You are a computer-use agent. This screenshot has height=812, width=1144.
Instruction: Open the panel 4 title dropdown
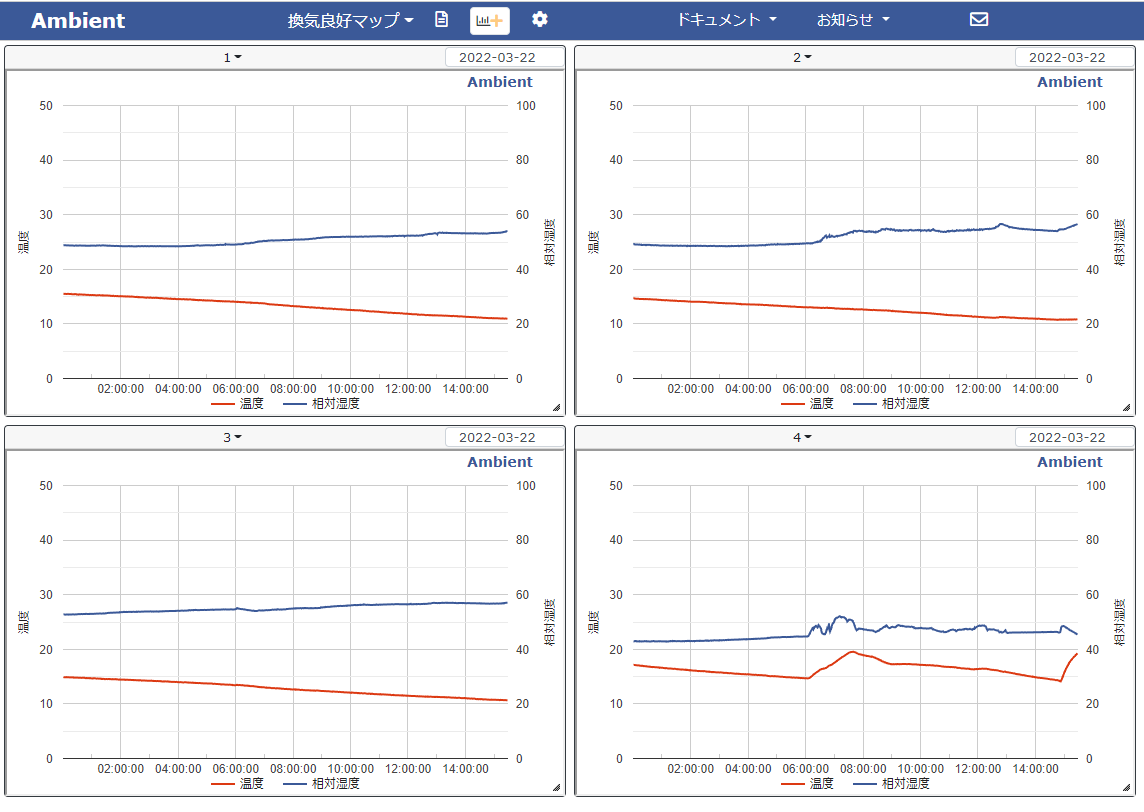coord(802,437)
